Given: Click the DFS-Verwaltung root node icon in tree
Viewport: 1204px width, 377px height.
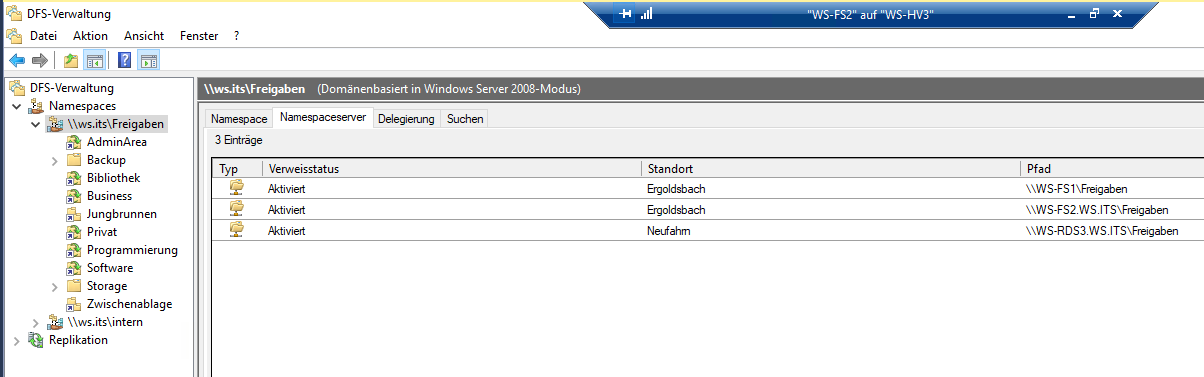Looking at the screenshot, I should coord(17,87).
